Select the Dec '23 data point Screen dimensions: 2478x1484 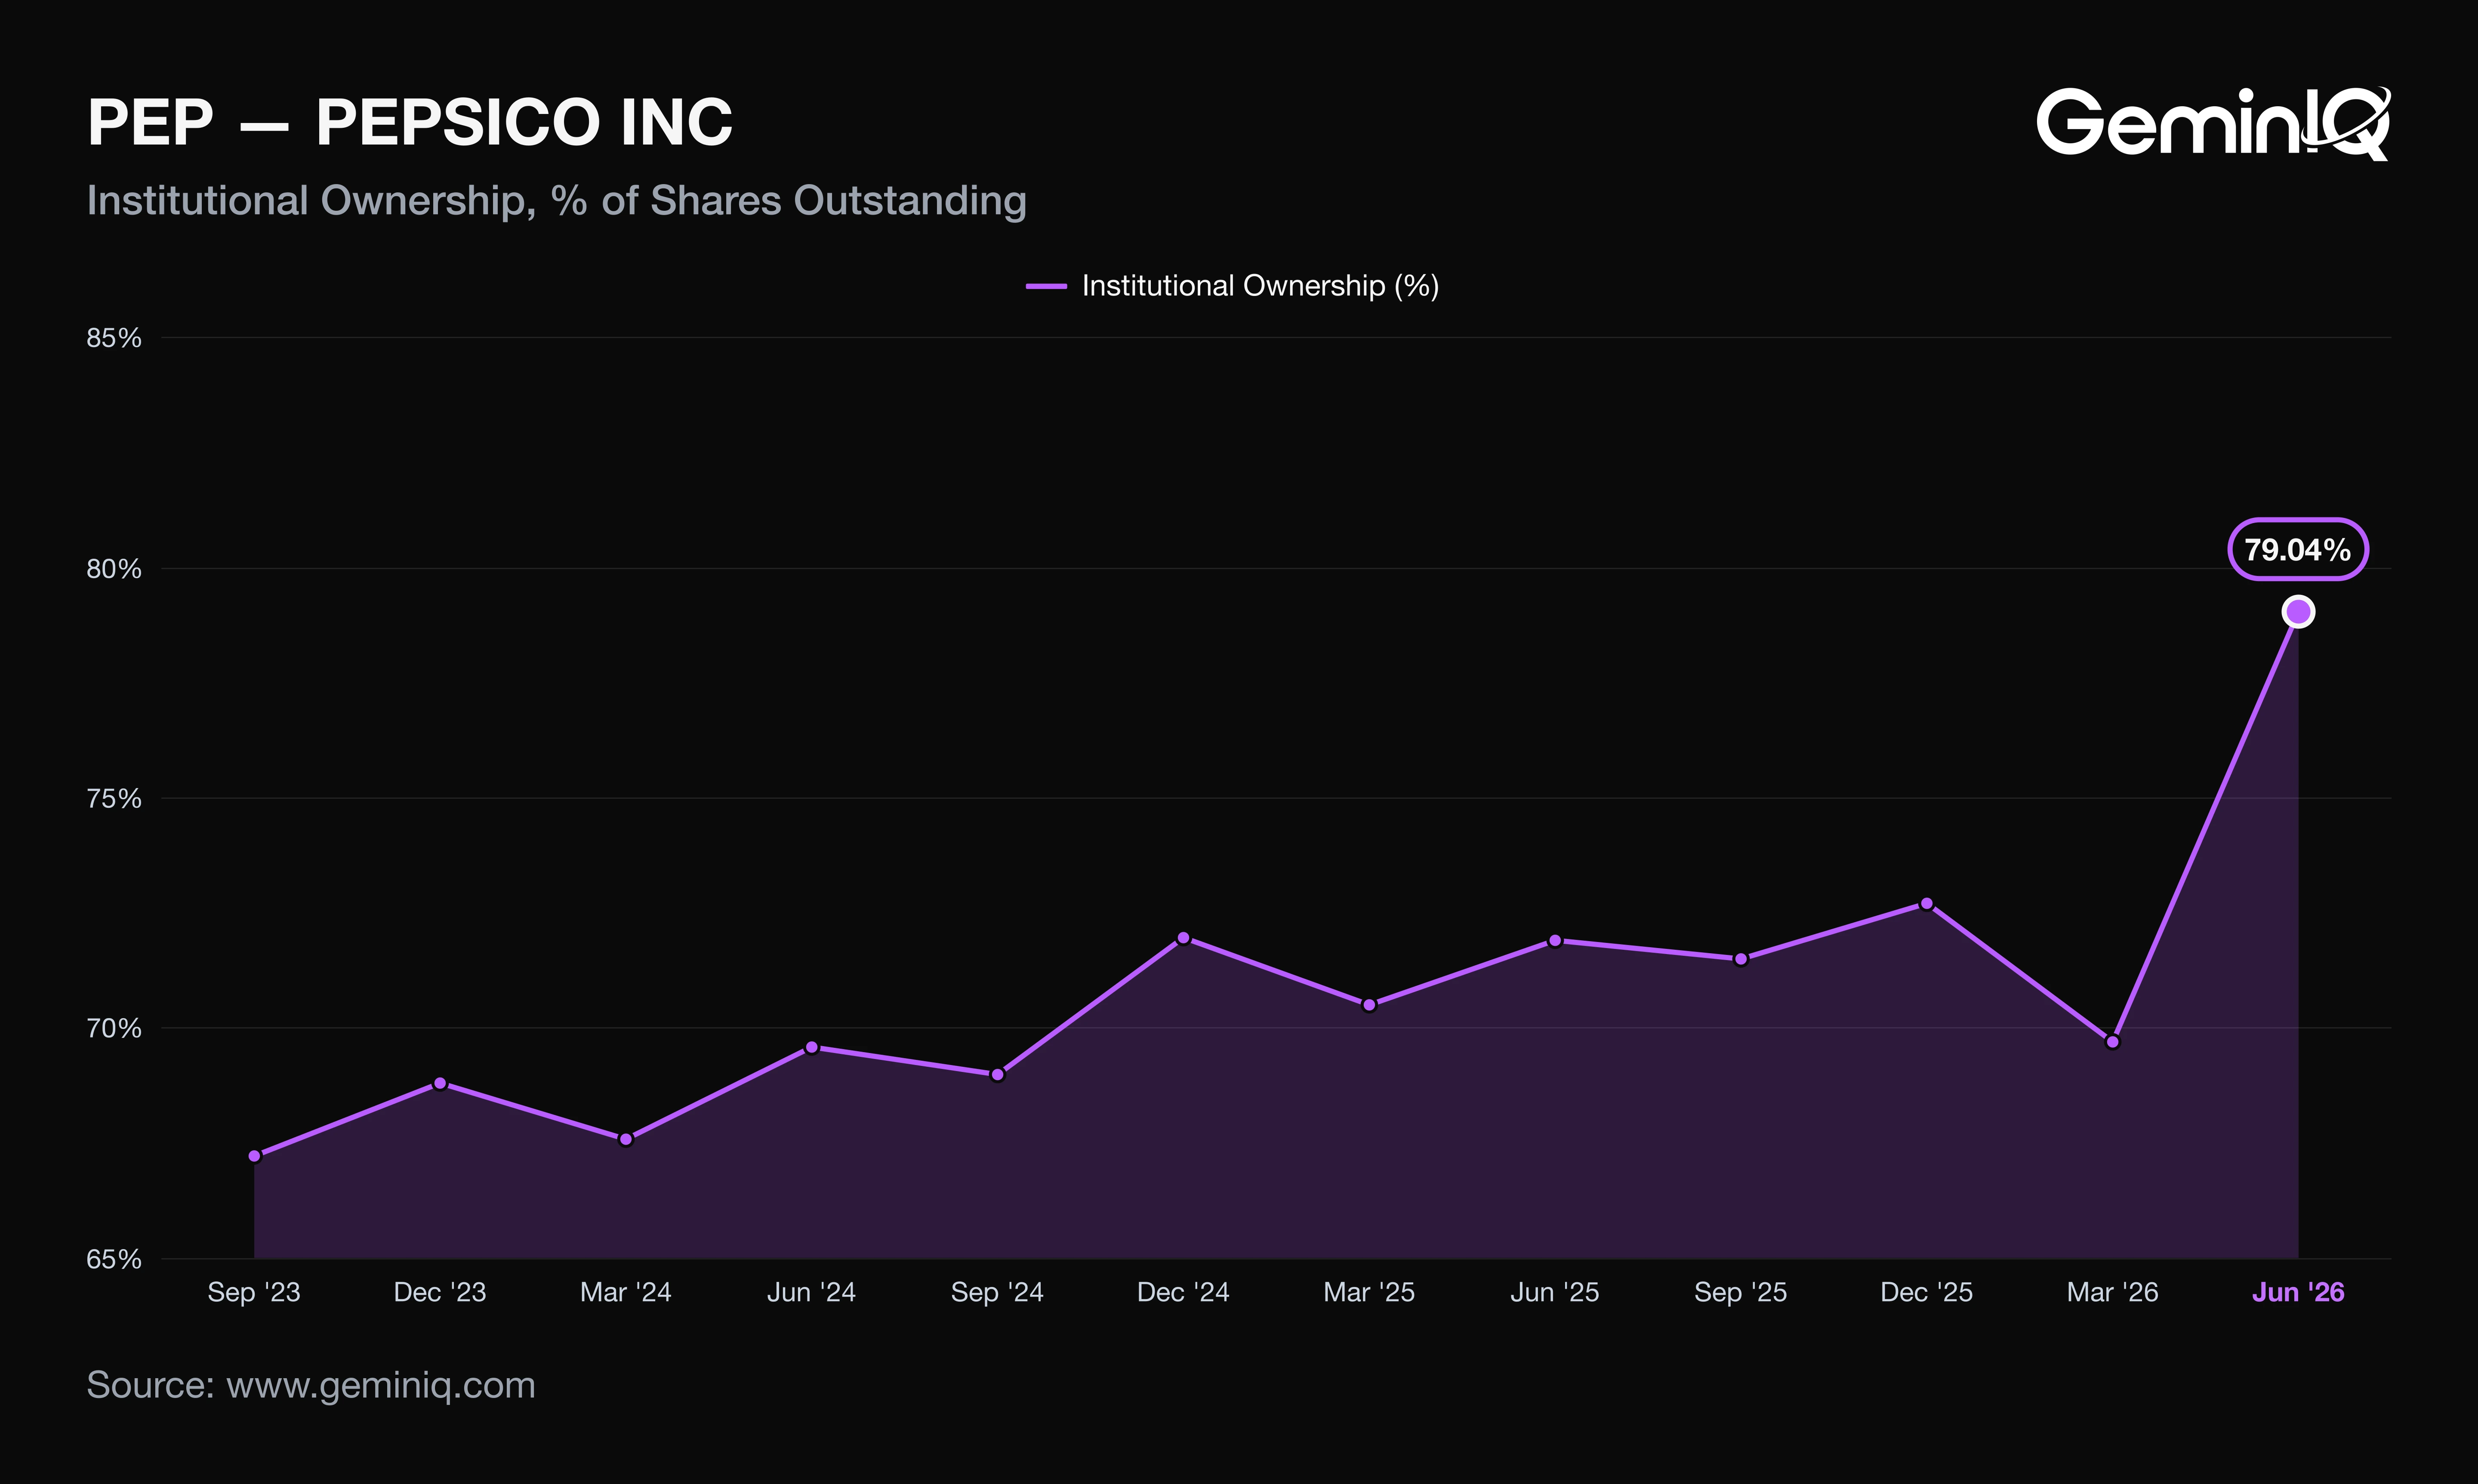[440, 1083]
